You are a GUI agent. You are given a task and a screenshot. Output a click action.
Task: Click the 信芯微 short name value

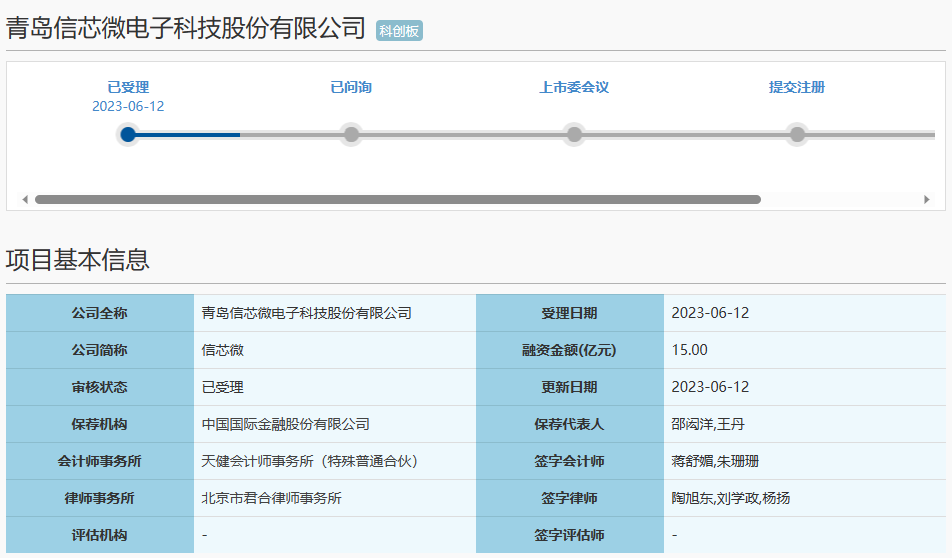pos(223,350)
